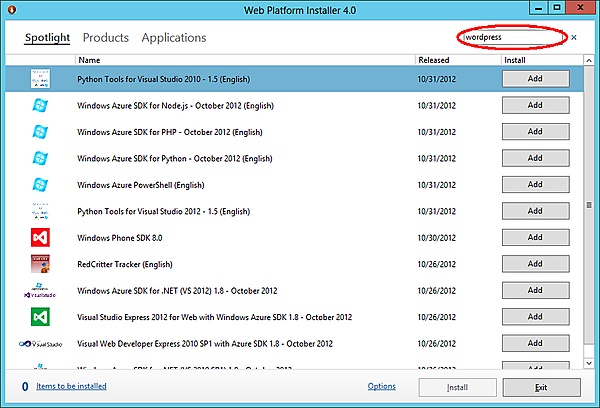
Task: Switch to the Products tab
Action: click(105, 38)
